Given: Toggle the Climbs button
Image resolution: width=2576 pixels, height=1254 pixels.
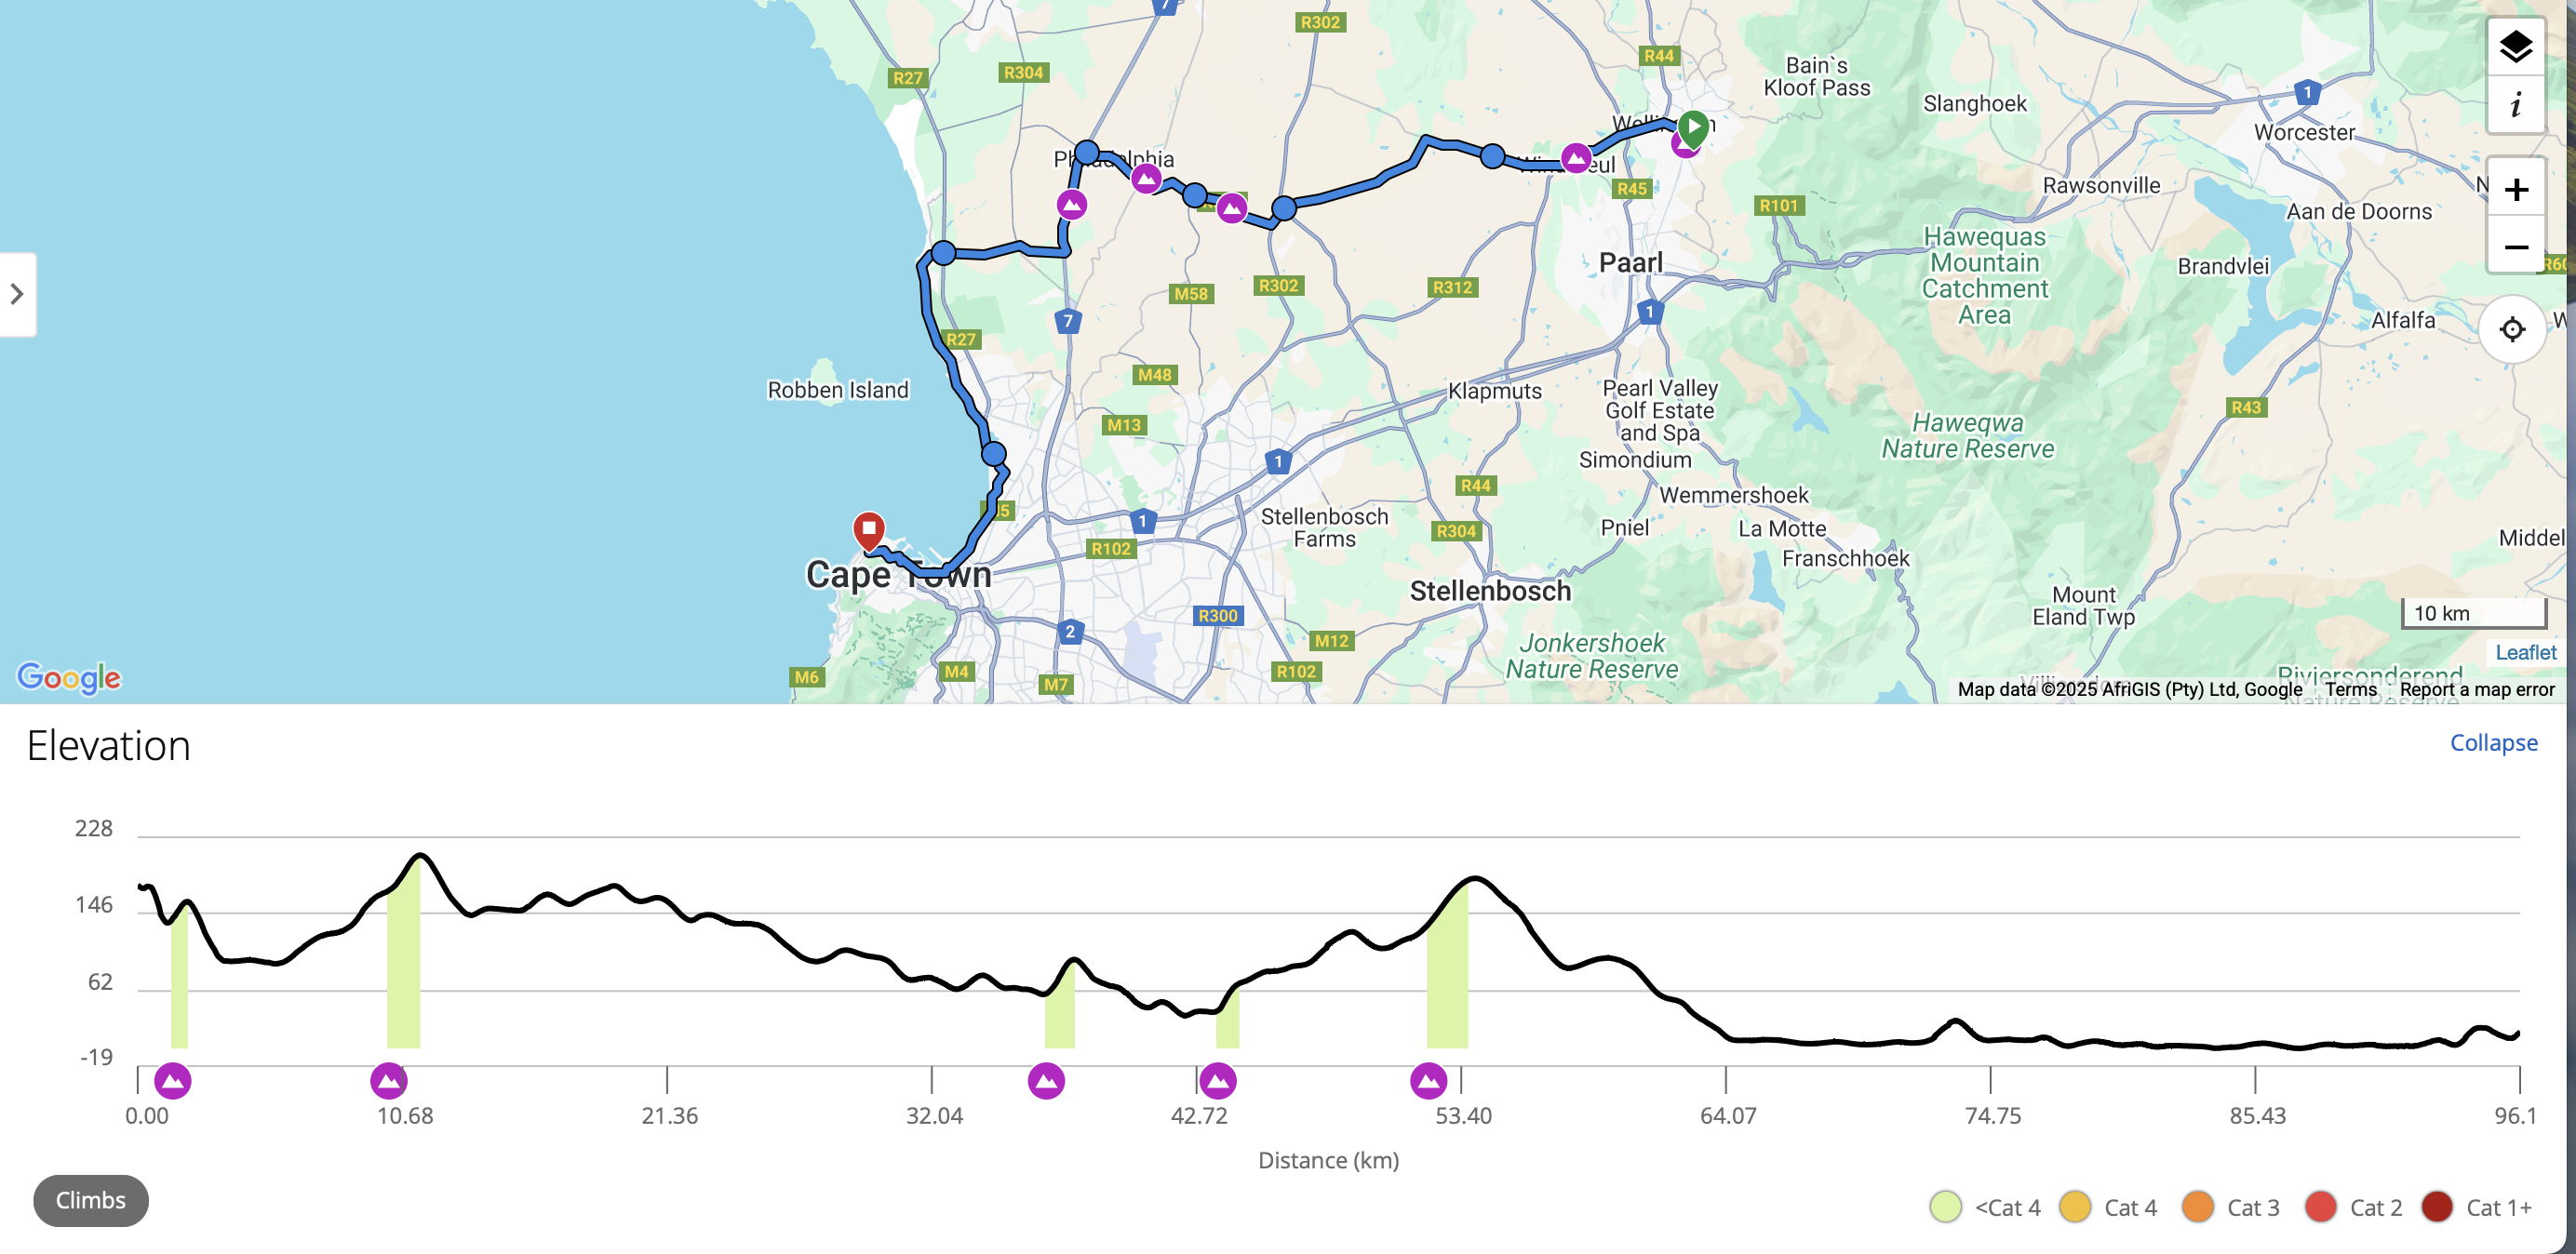Looking at the screenshot, I should (x=91, y=1200).
